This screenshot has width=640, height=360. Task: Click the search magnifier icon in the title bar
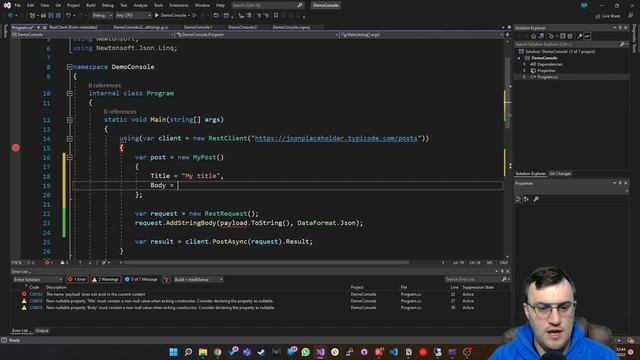click(300, 5)
